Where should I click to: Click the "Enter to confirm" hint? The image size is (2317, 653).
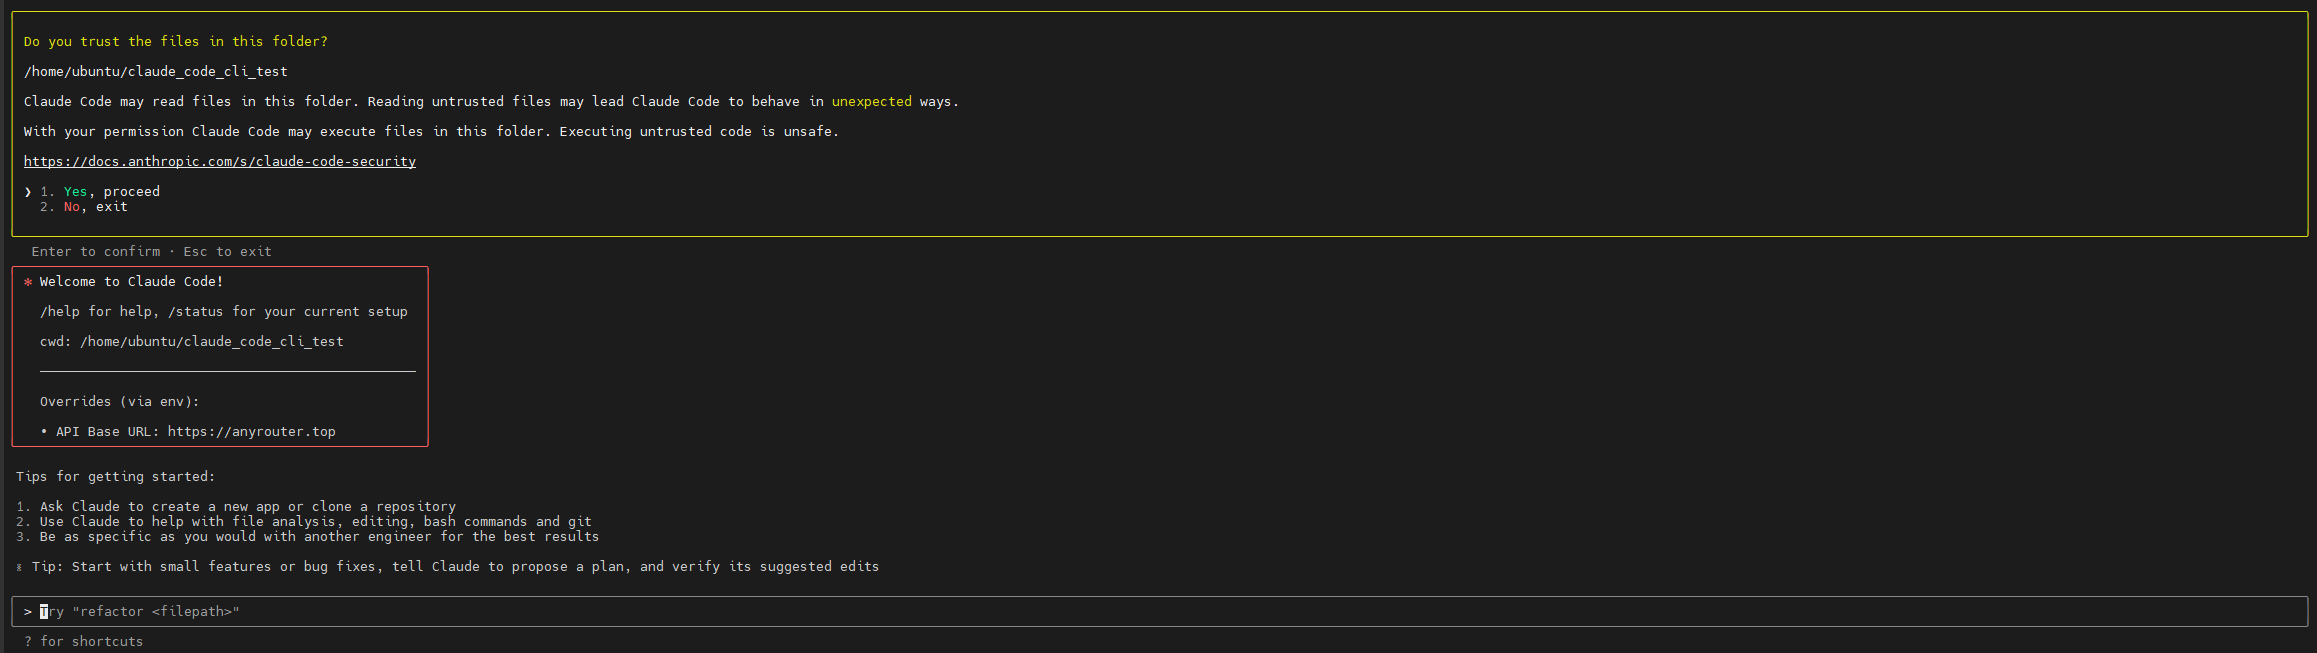click(x=96, y=252)
